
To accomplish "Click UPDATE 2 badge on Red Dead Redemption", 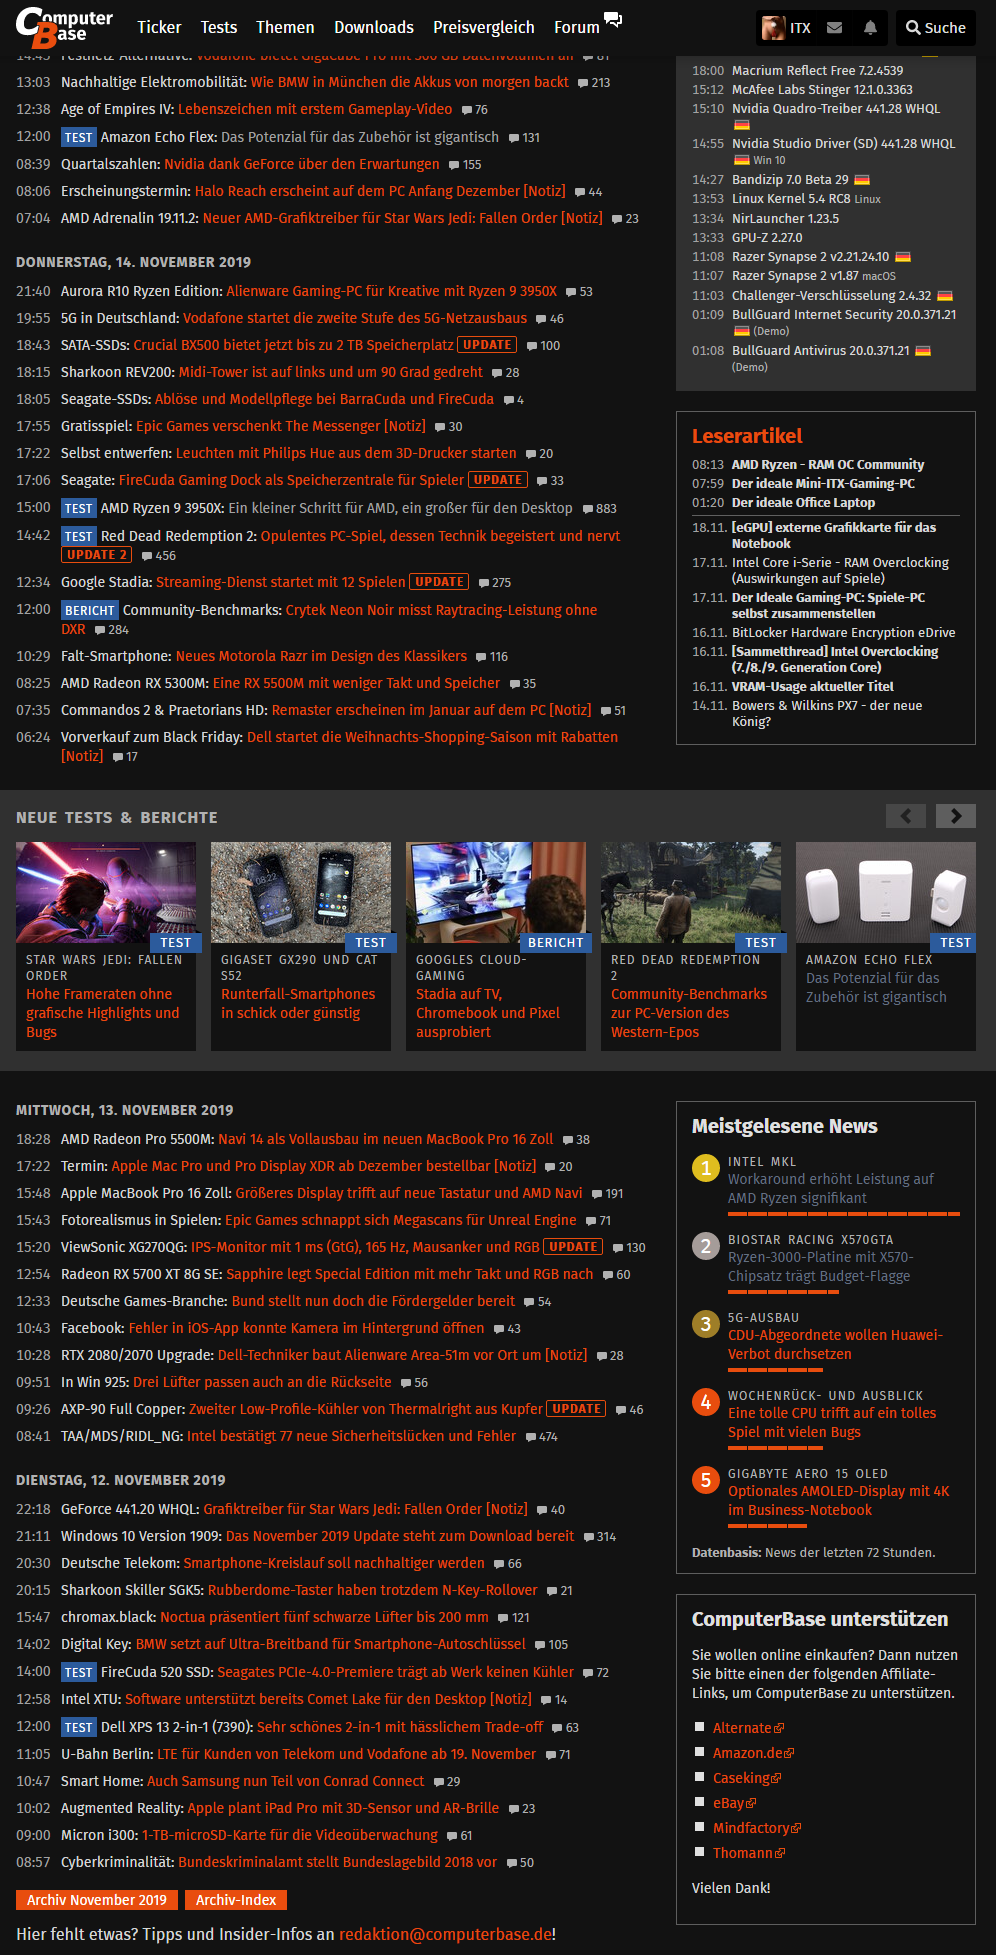I will click(x=96, y=555).
